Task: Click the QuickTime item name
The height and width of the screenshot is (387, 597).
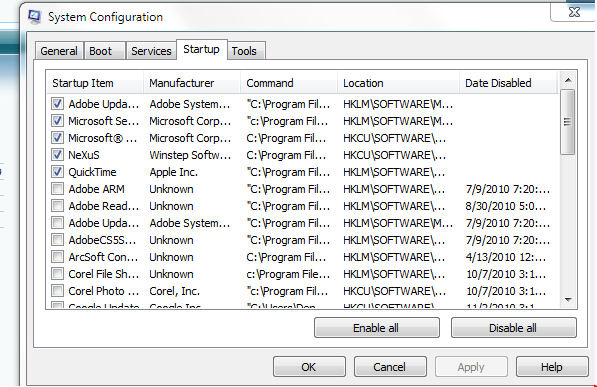Action: click(92, 172)
